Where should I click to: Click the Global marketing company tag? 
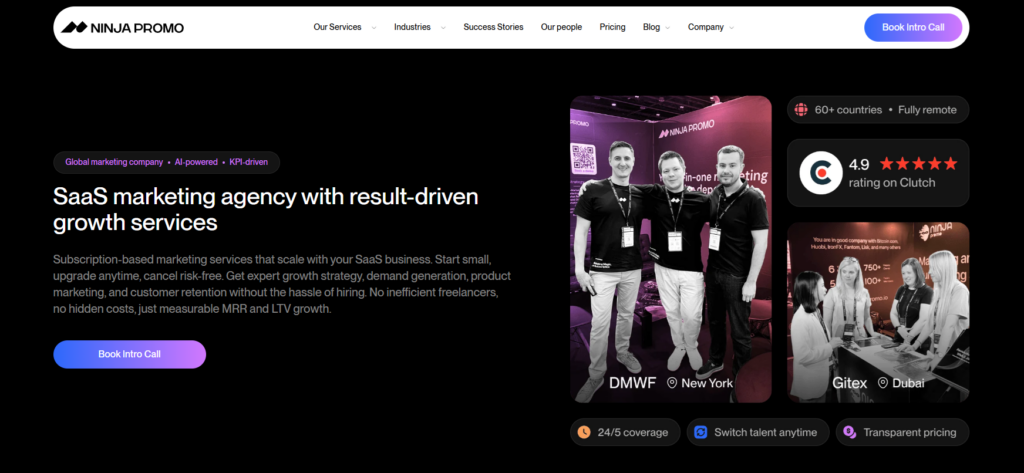point(114,162)
